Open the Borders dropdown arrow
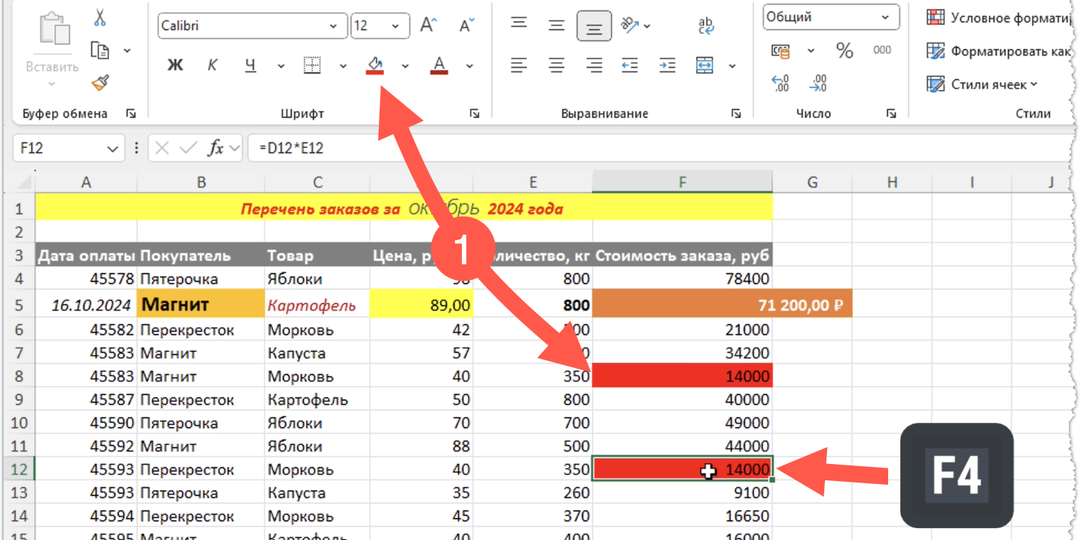This screenshot has height=540, width=1080. click(x=343, y=66)
